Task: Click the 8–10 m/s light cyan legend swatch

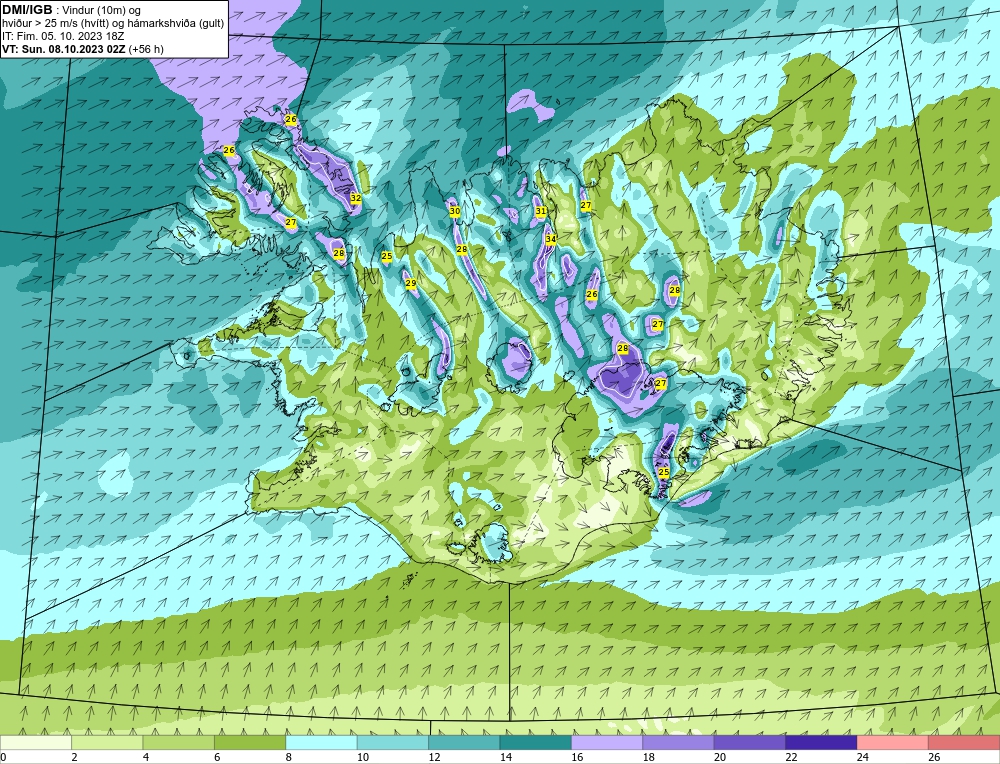Action: point(321,742)
